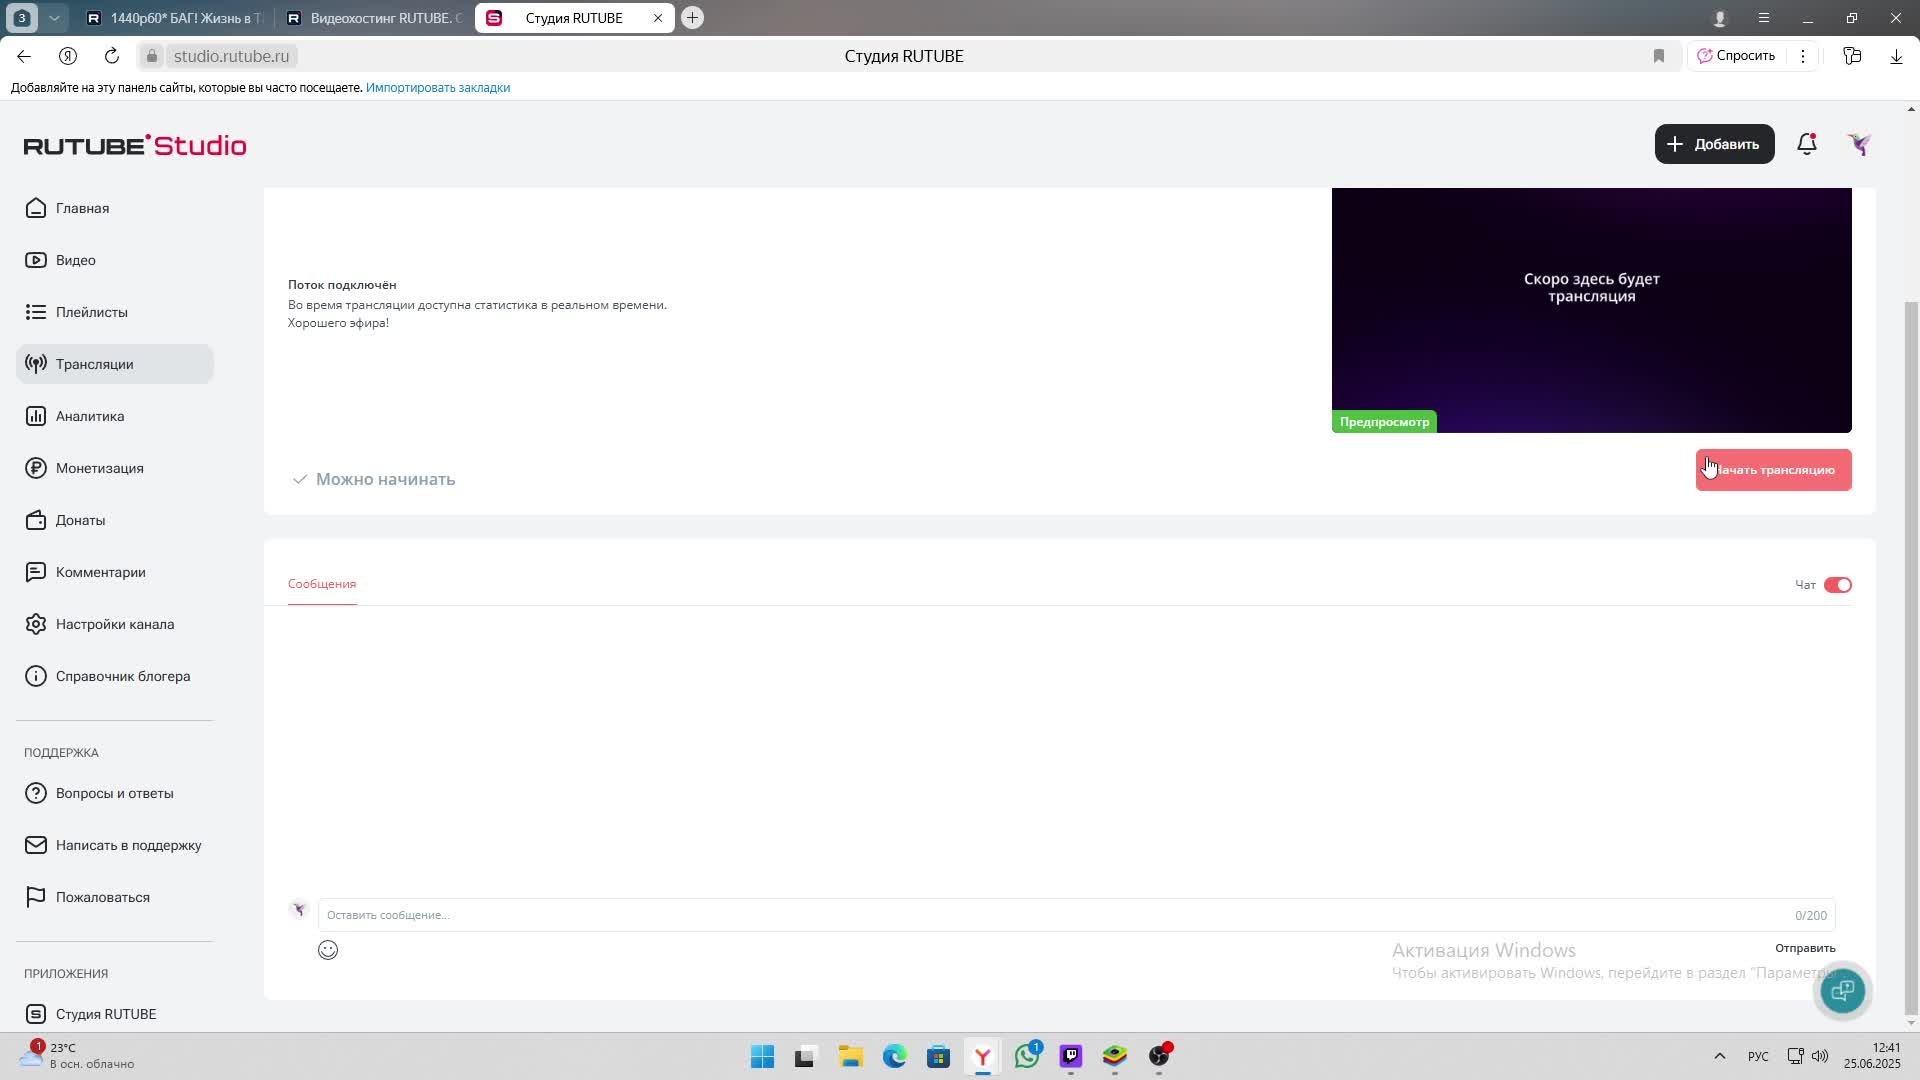Open Twitch app from taskbar

(x=1071, y=1056)
